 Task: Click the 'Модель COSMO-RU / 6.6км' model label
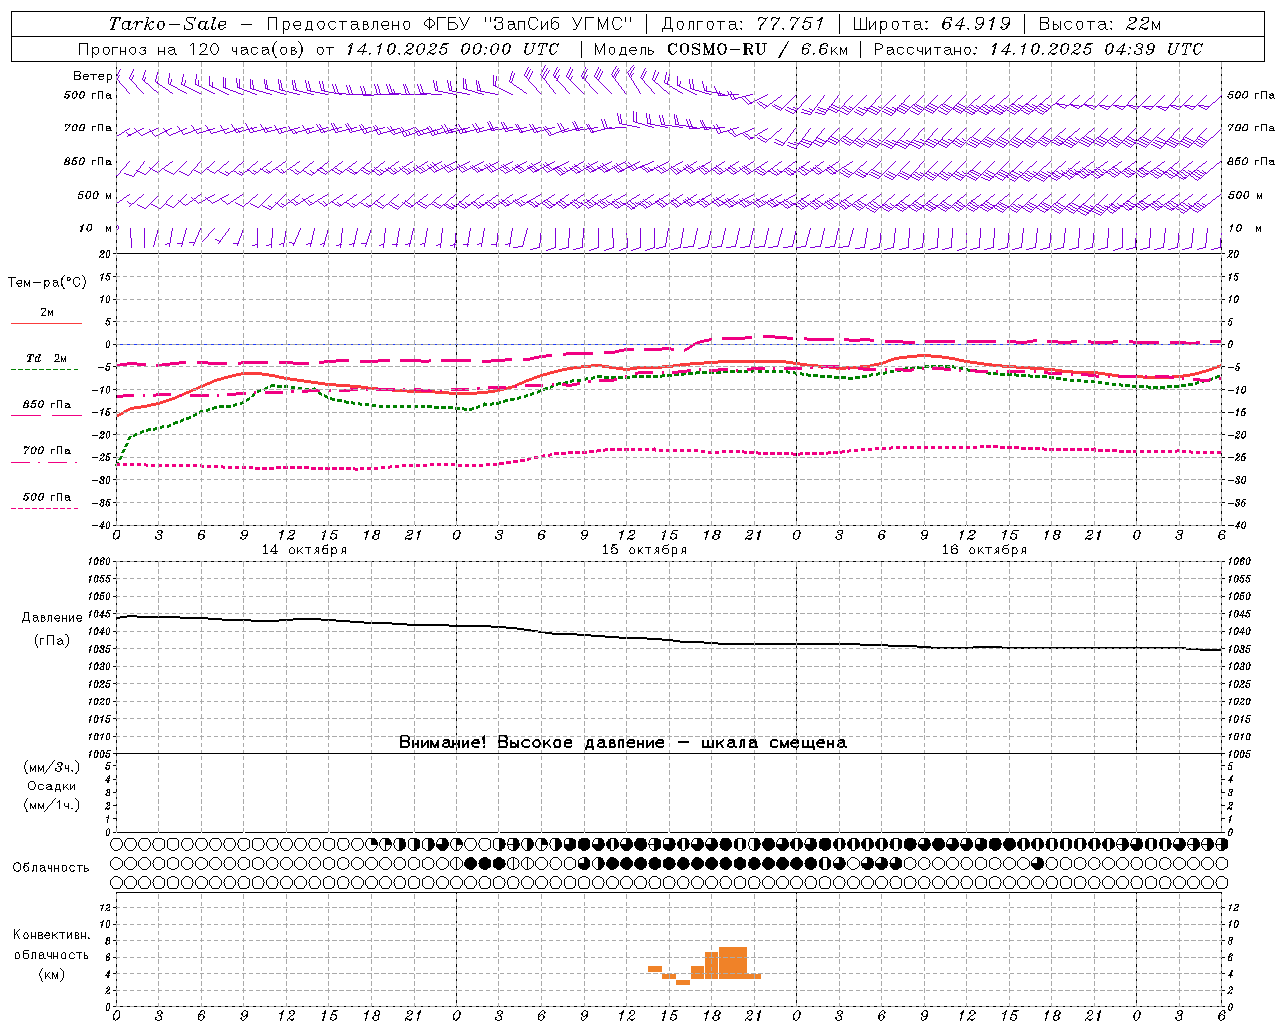721,49
